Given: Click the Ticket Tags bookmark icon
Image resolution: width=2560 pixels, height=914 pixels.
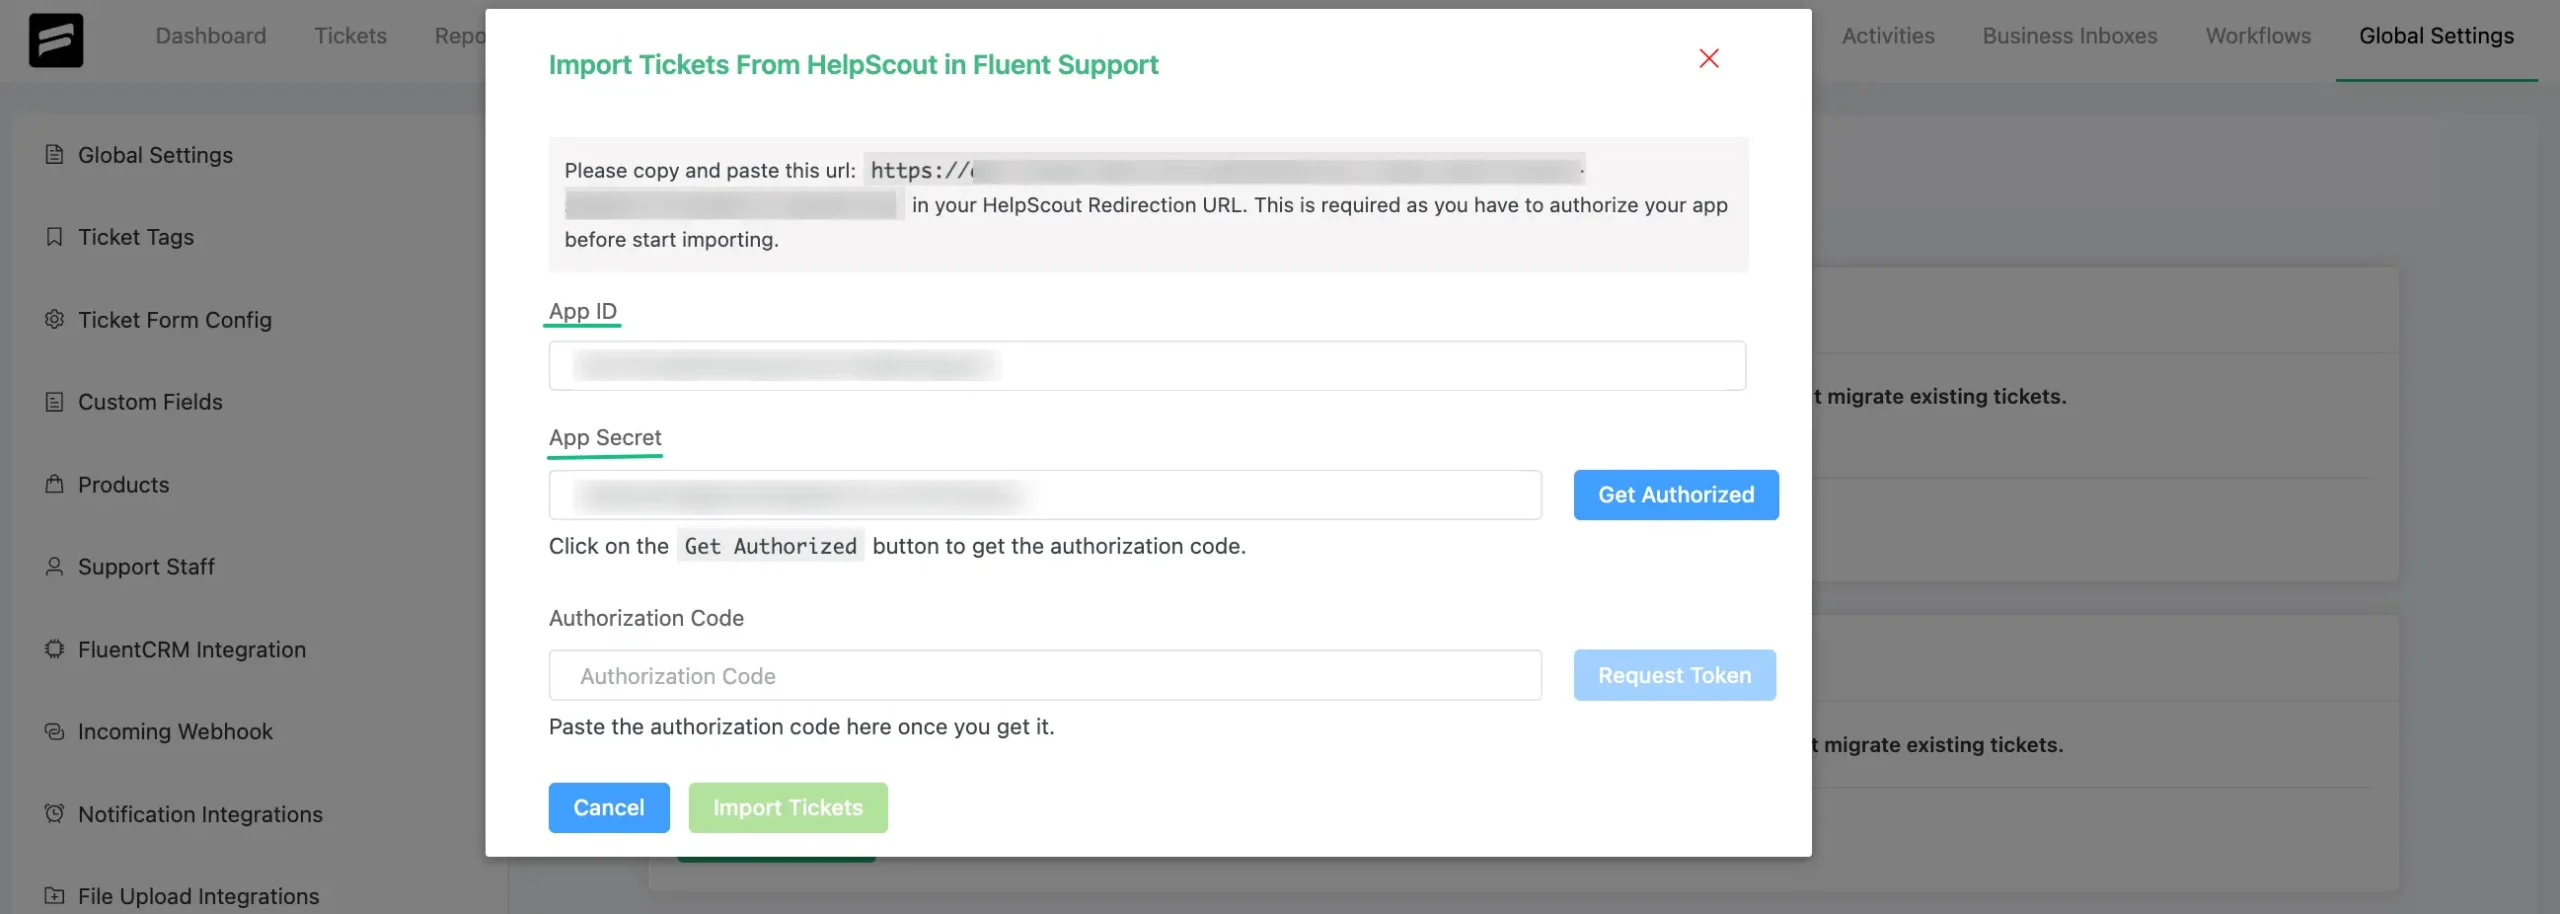Looking at the screenshot, I should pyautogui.click(x=54, y=237).
